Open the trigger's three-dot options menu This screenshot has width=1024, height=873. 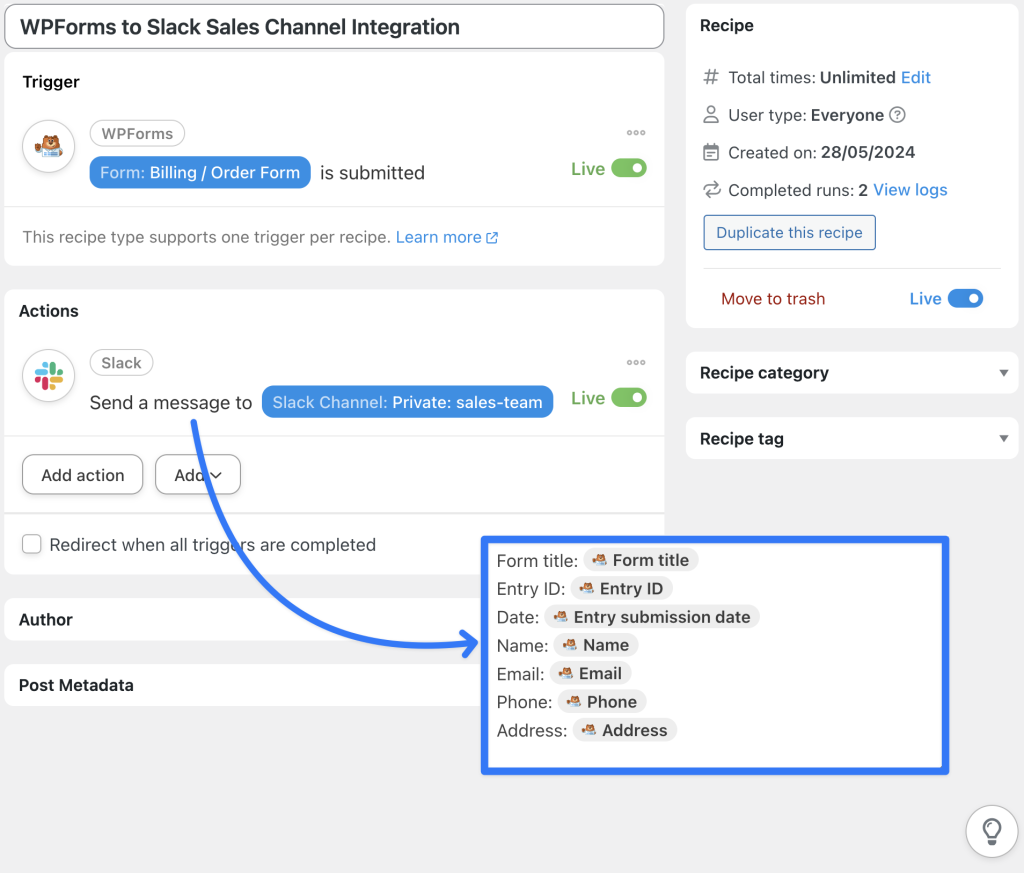[634, 133]
